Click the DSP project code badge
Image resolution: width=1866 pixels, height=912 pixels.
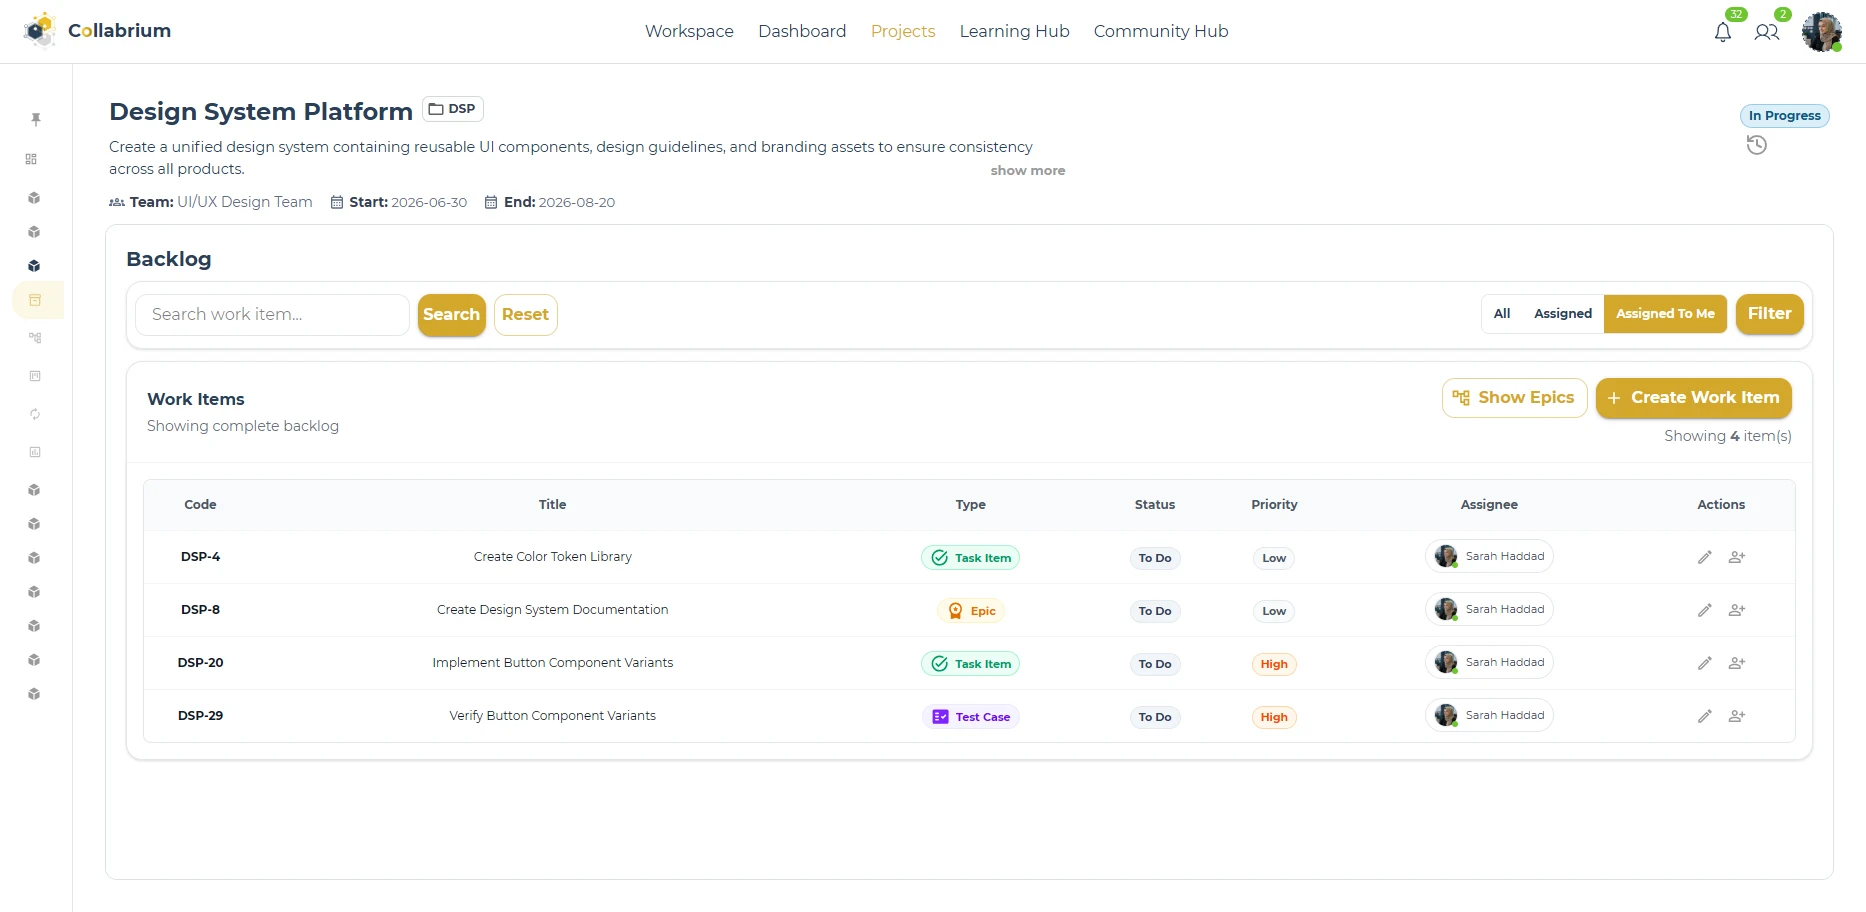(x=452, y=109)
